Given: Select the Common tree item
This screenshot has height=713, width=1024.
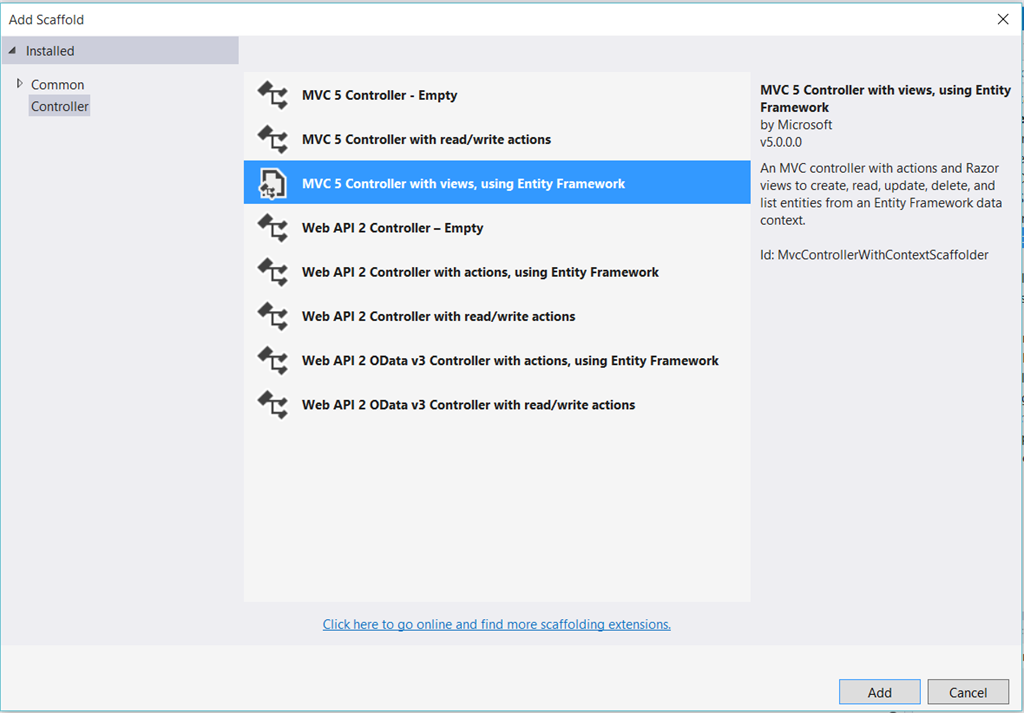Looking at the screenshot, I should [x=57, y=85].
